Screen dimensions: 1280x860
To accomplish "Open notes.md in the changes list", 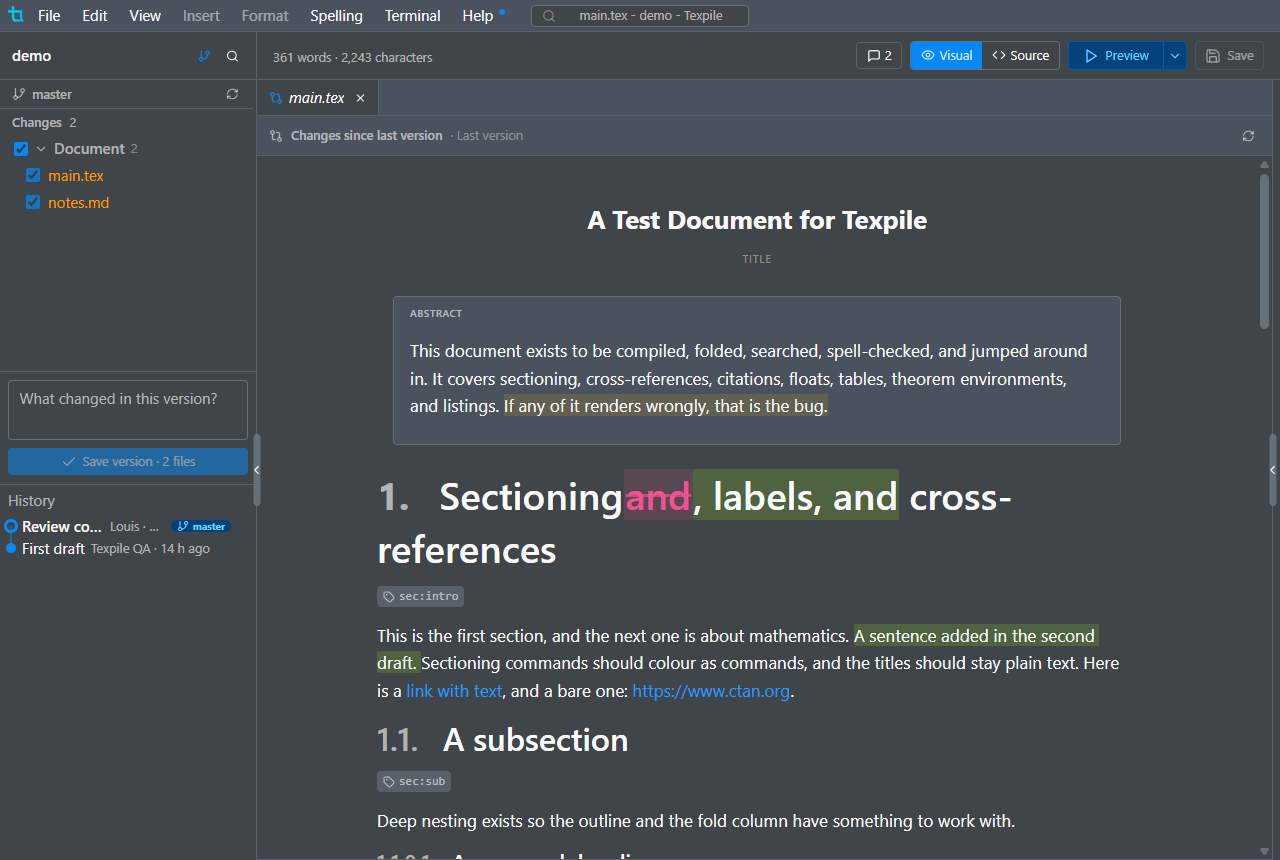I will click(79, 203).
